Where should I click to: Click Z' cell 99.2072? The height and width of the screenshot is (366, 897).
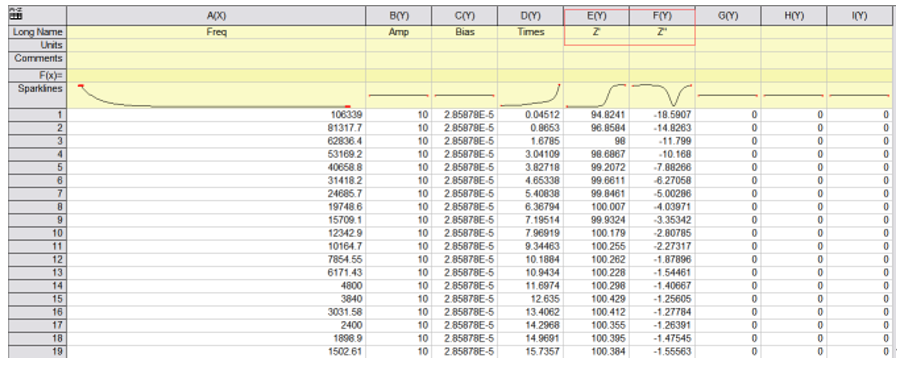point(597,167)
